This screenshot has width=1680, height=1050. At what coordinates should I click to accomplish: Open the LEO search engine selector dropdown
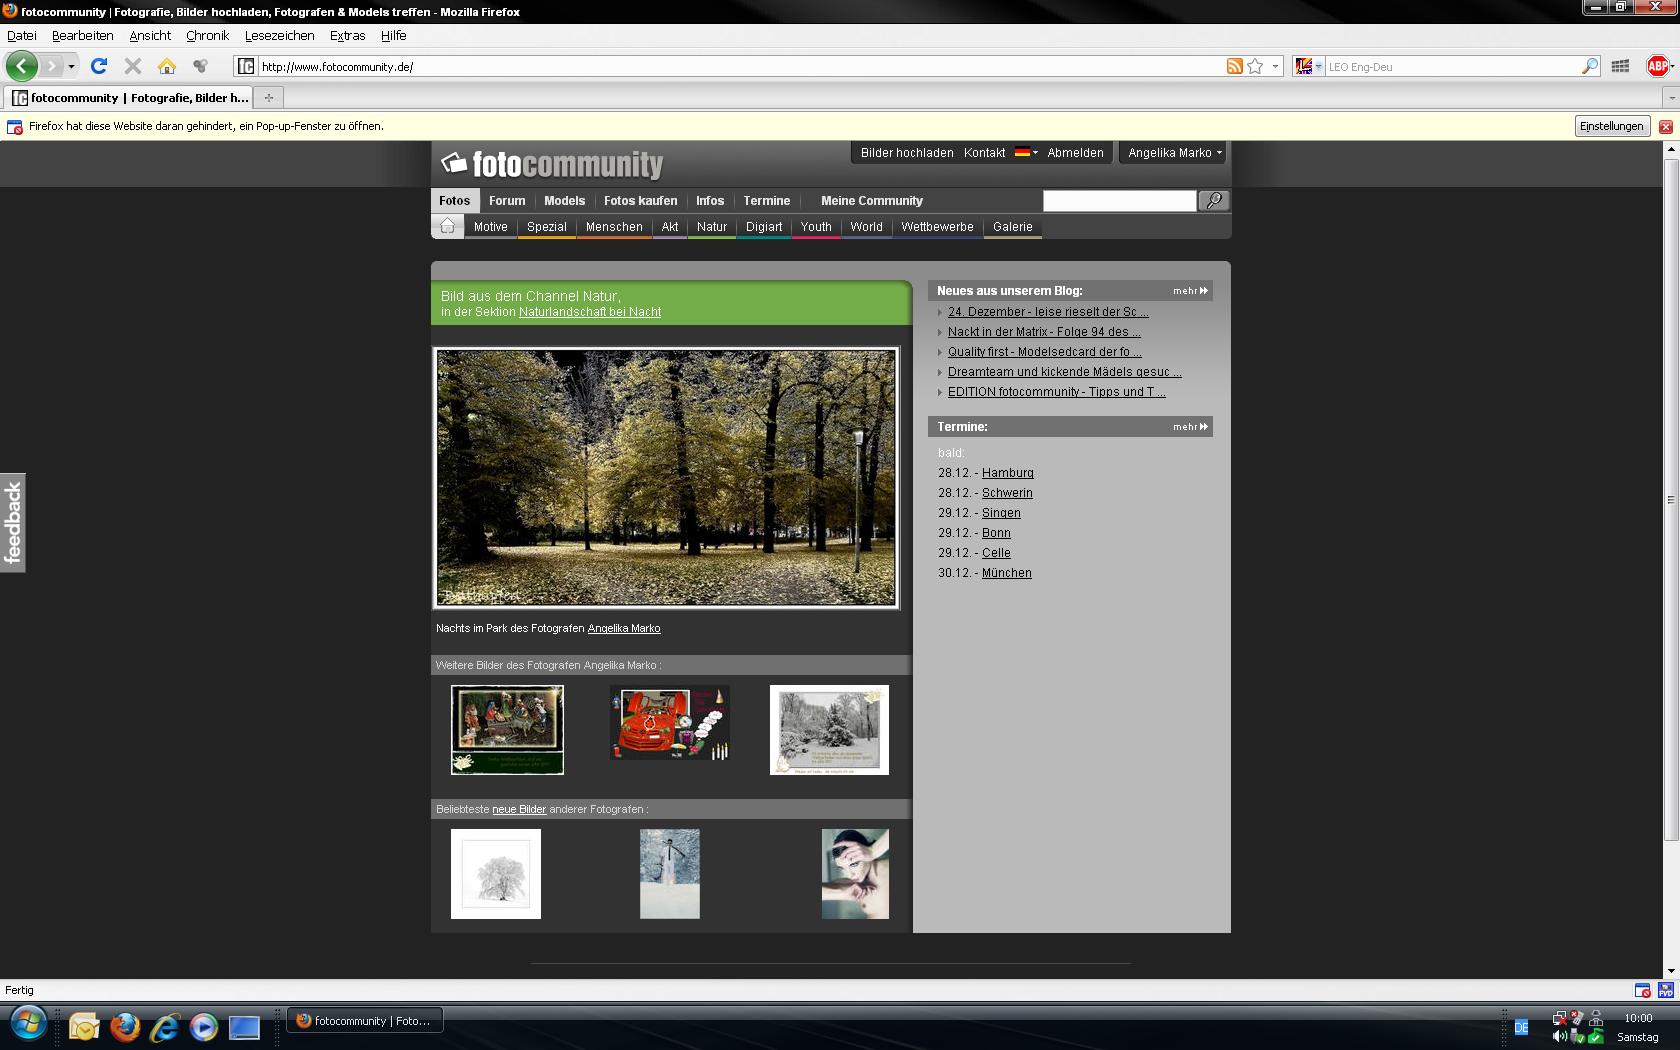click(x=1308, y=66)
